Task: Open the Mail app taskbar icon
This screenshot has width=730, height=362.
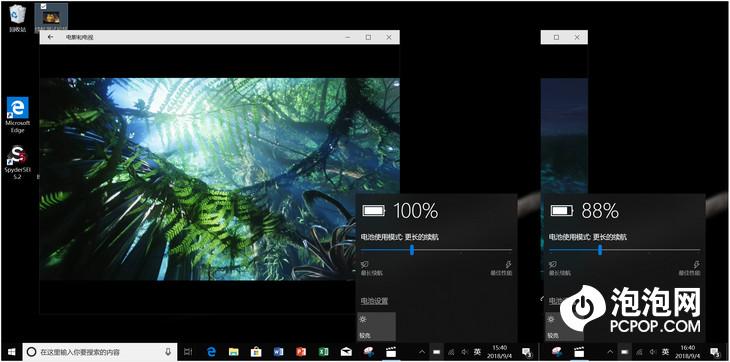Action: coord(346,352)
